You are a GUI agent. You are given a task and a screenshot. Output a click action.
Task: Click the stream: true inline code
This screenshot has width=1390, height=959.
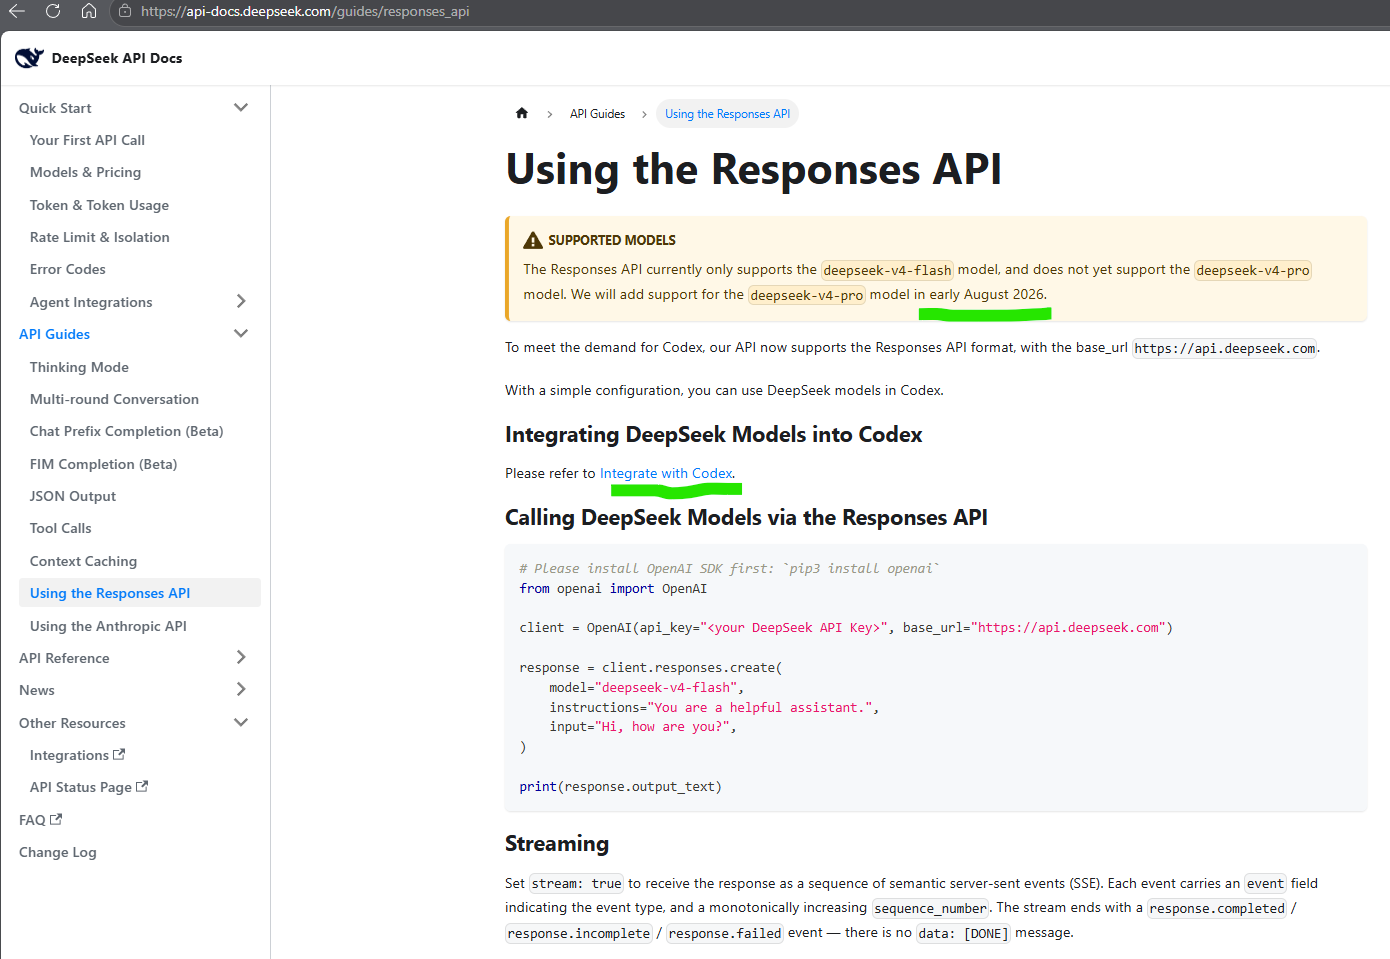pyautogui.click(x=576, y=883)
